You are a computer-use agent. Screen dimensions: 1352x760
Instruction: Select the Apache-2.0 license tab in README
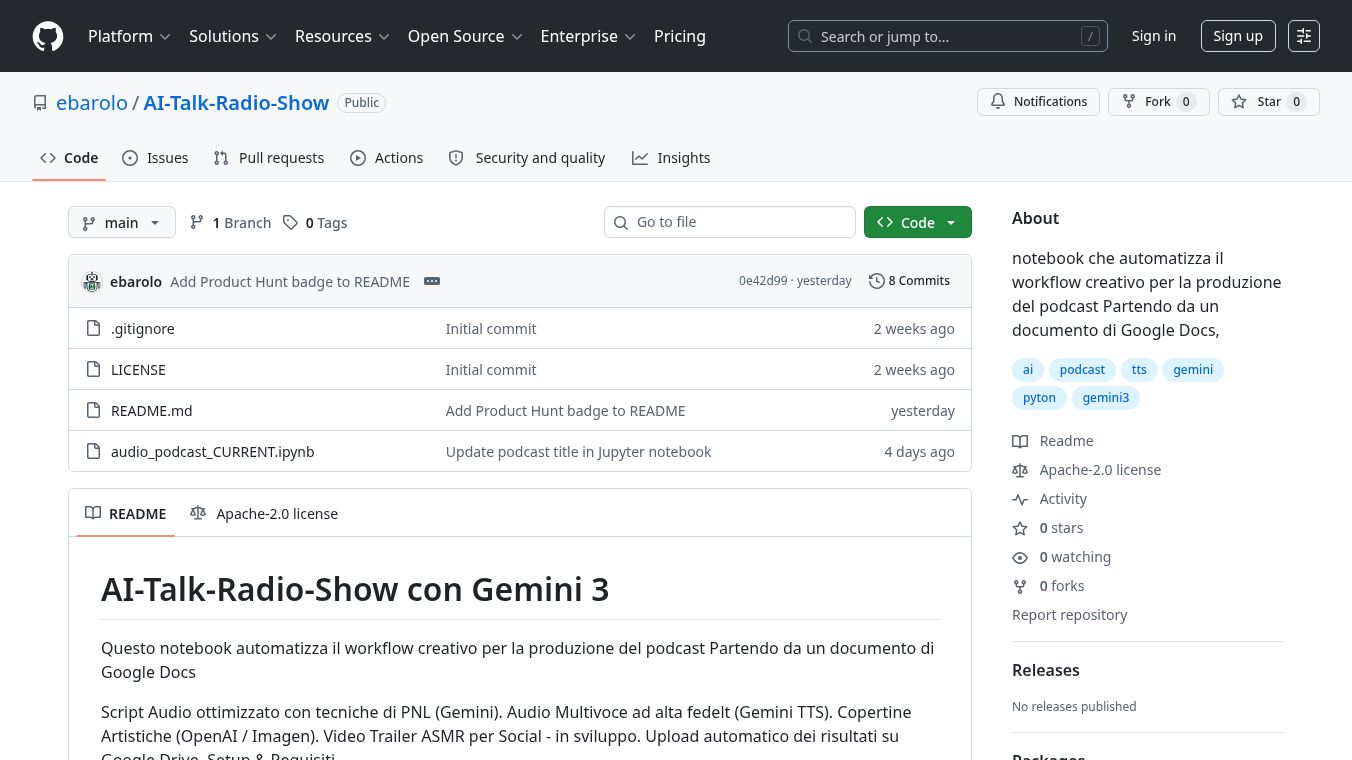click(x=264, y=513)
